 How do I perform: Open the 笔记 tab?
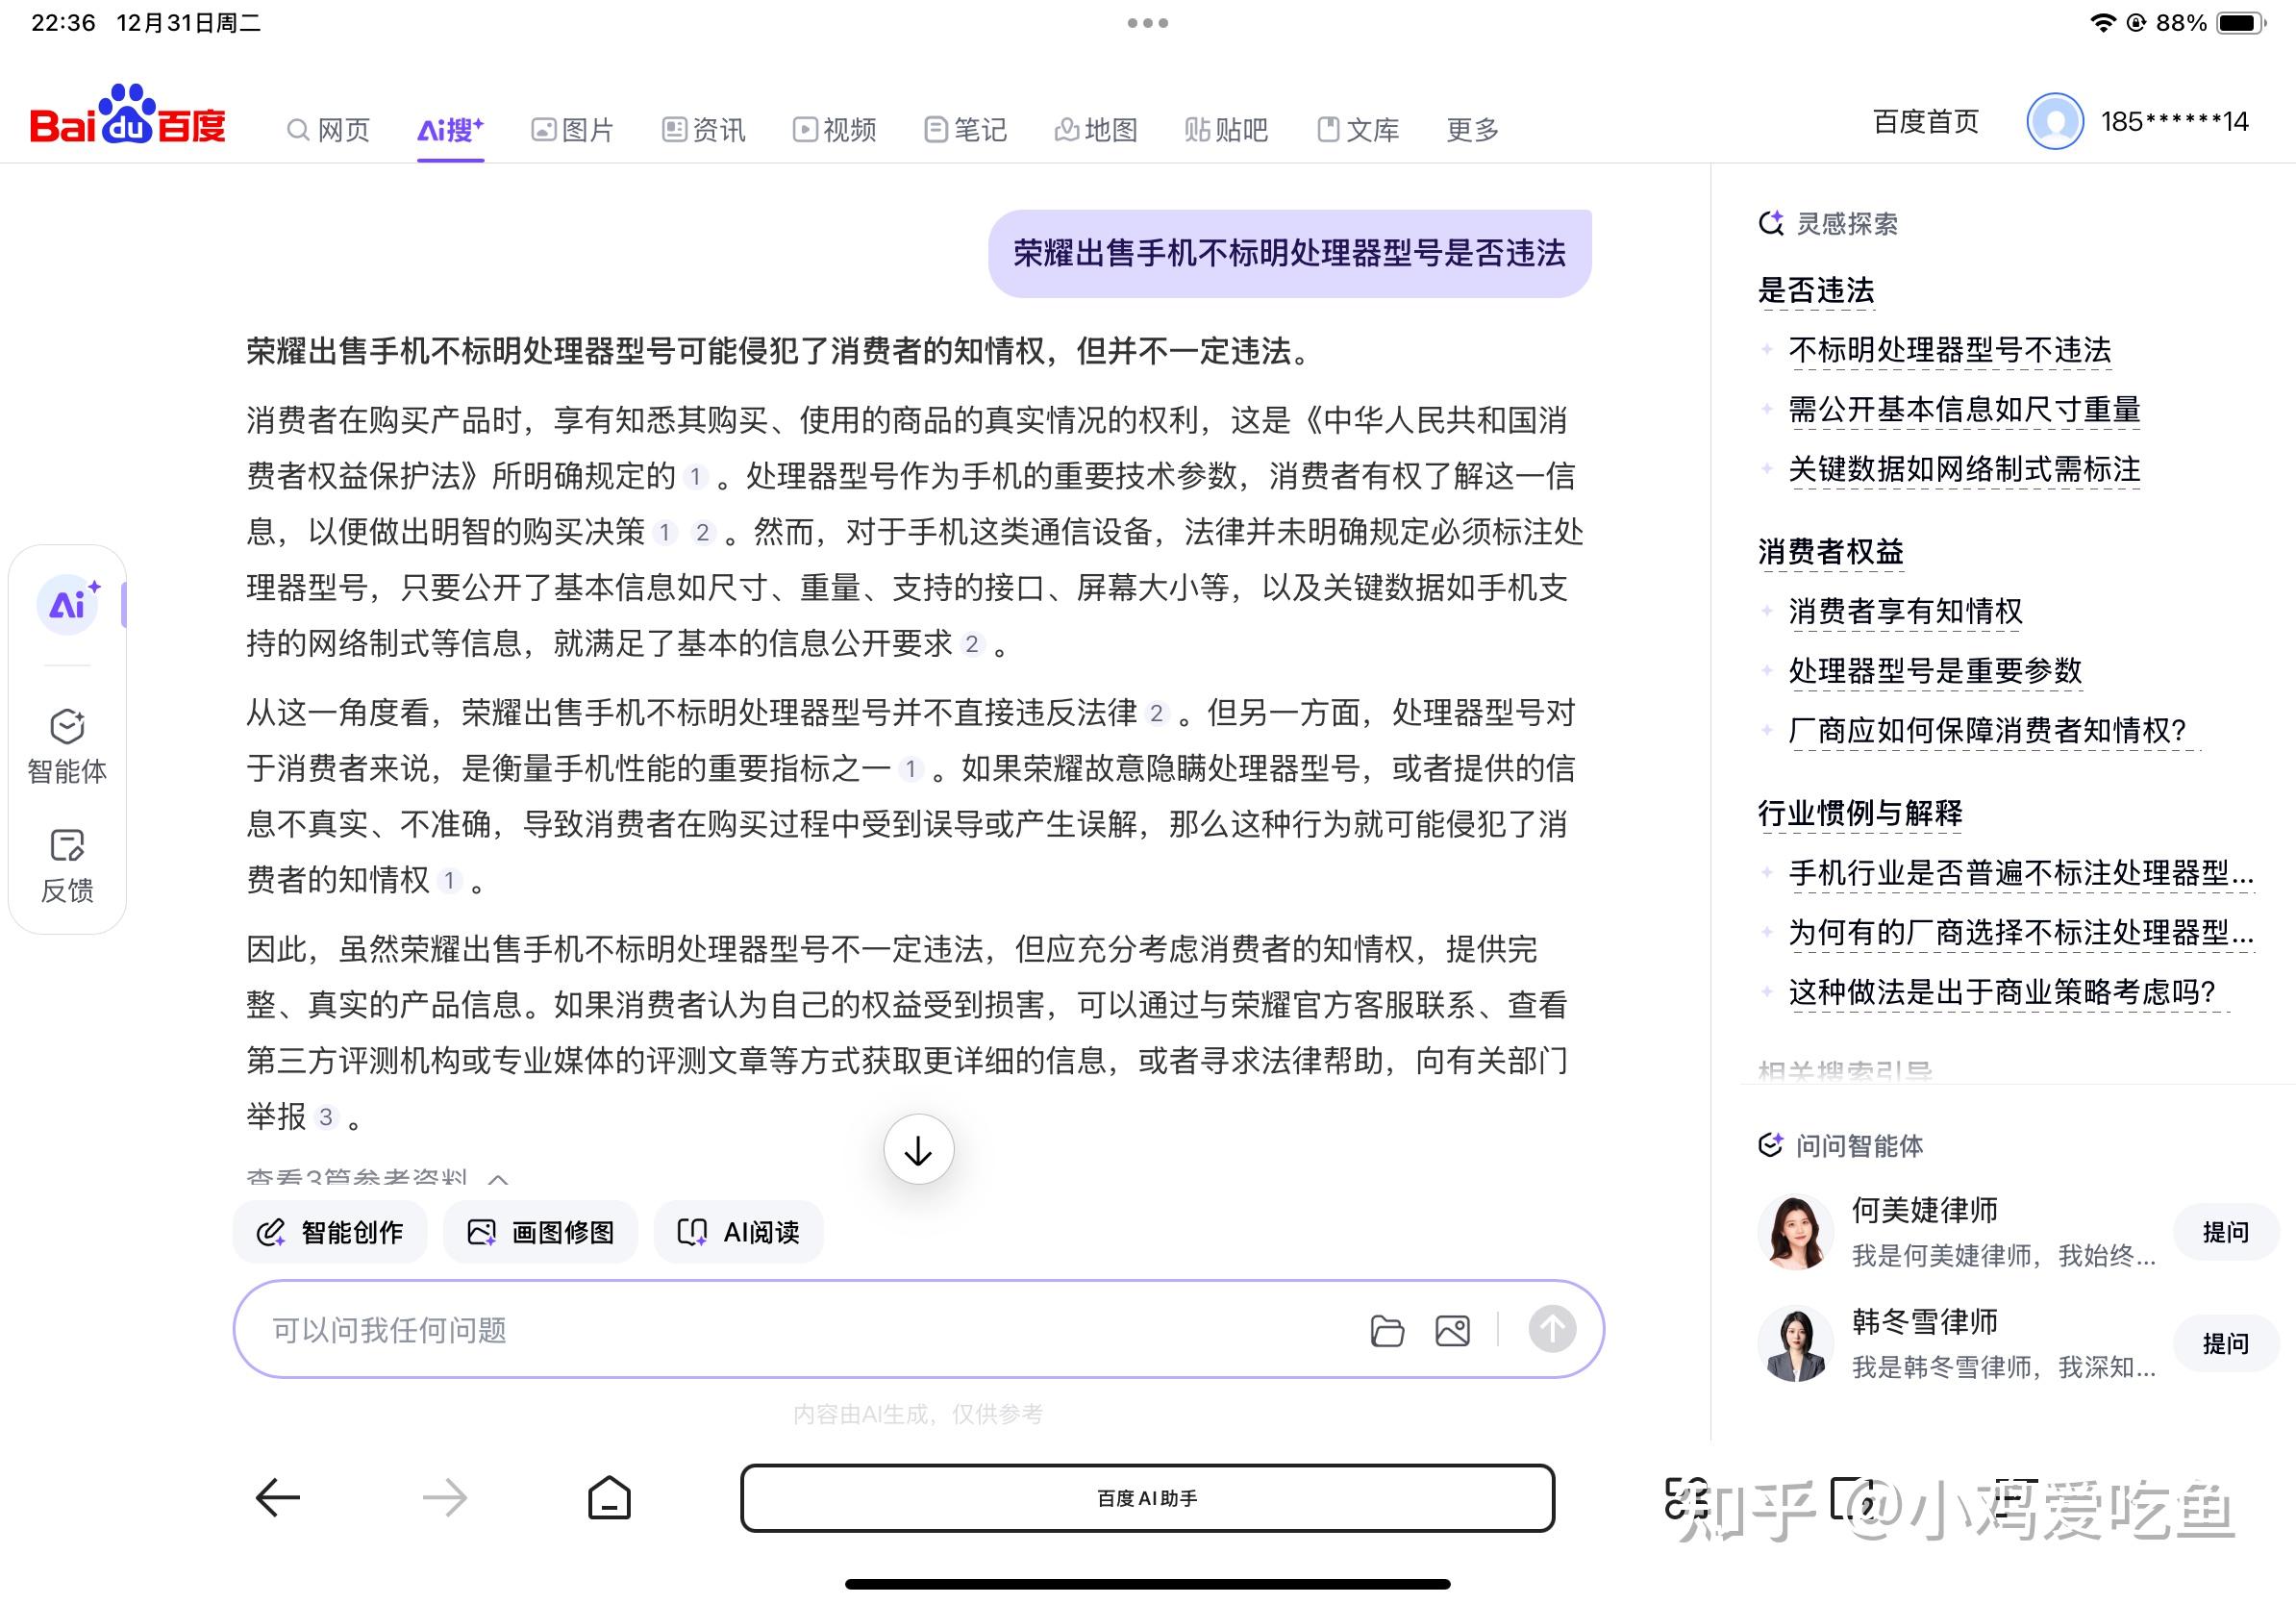(x=965, y=130)
